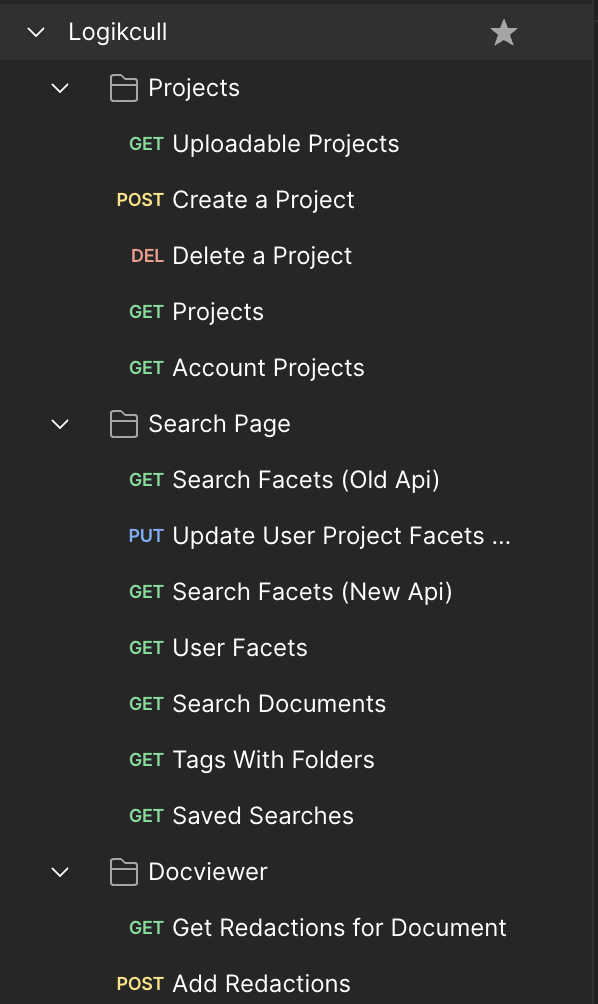
Task: Select the DEL Delete a Project request
Action: pyautogui.click(x=297, y=256)
